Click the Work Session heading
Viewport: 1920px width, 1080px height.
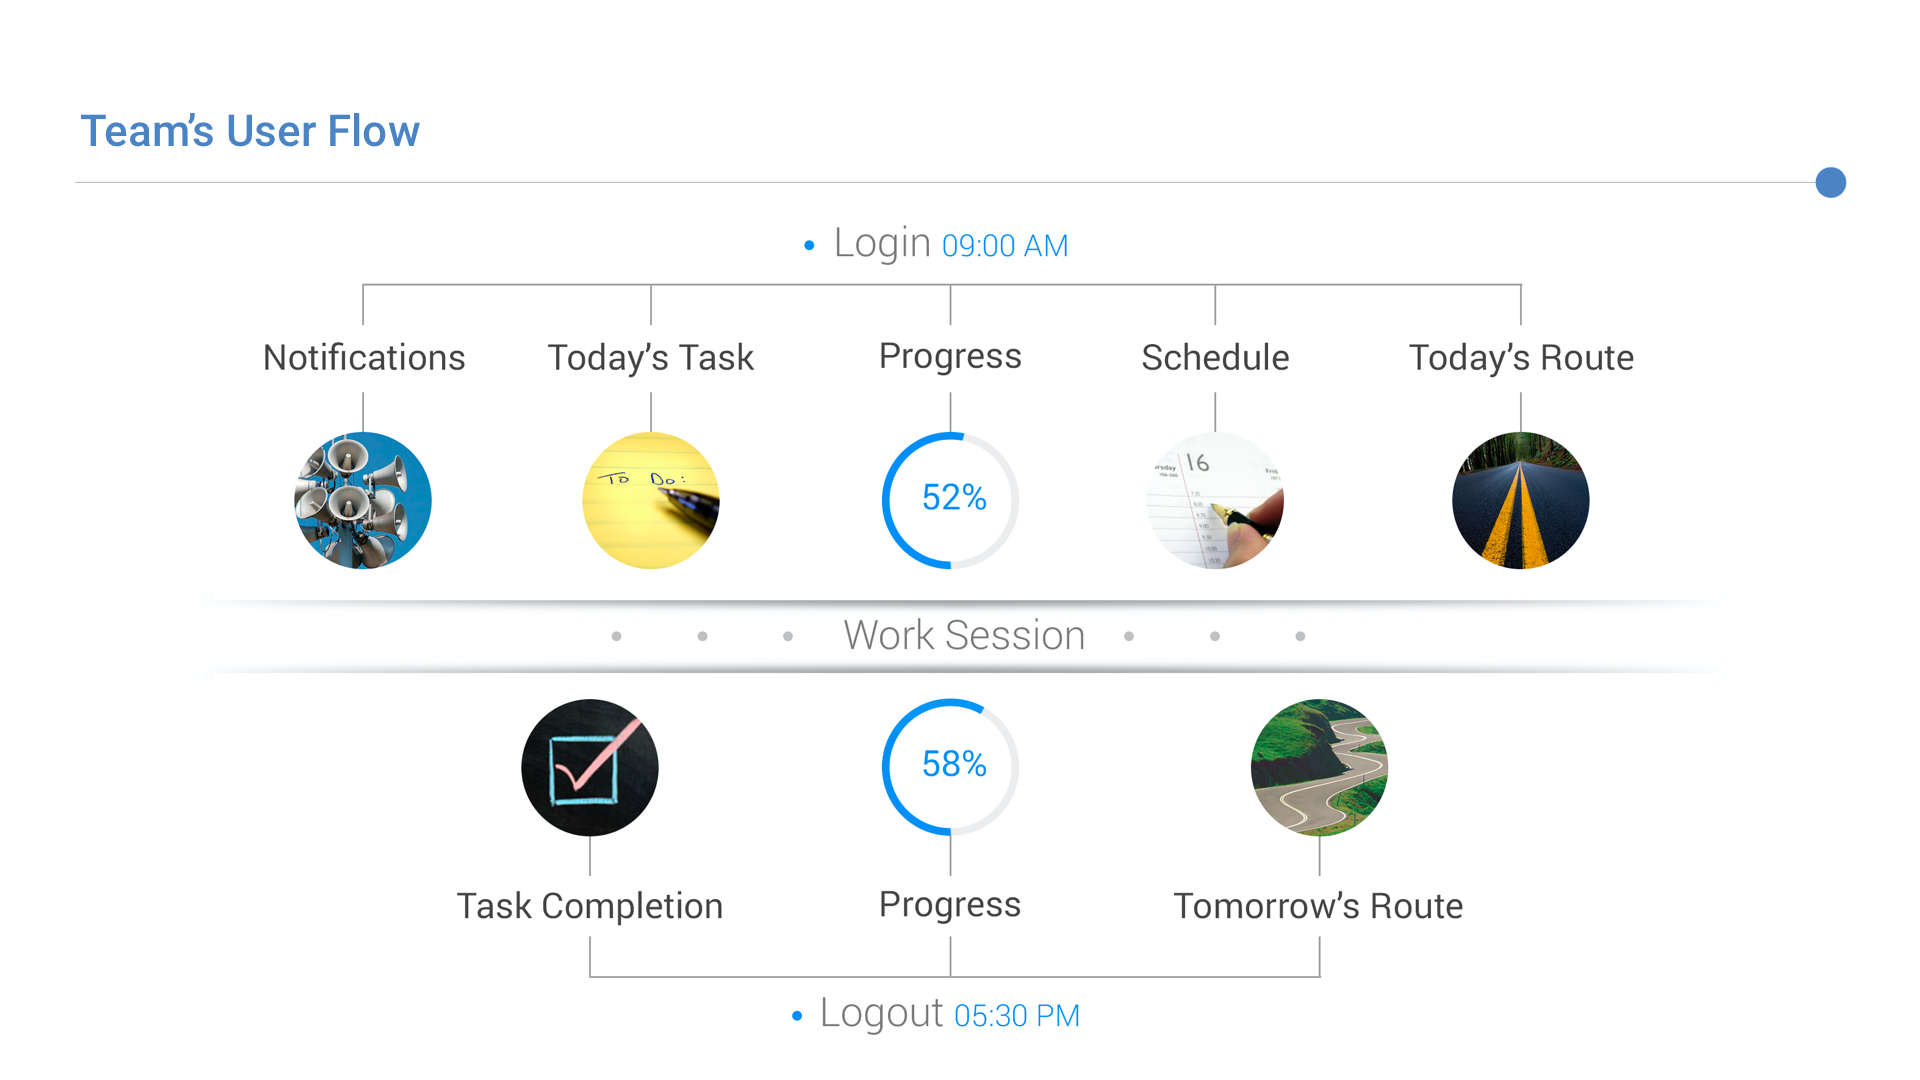click(964, 636)
